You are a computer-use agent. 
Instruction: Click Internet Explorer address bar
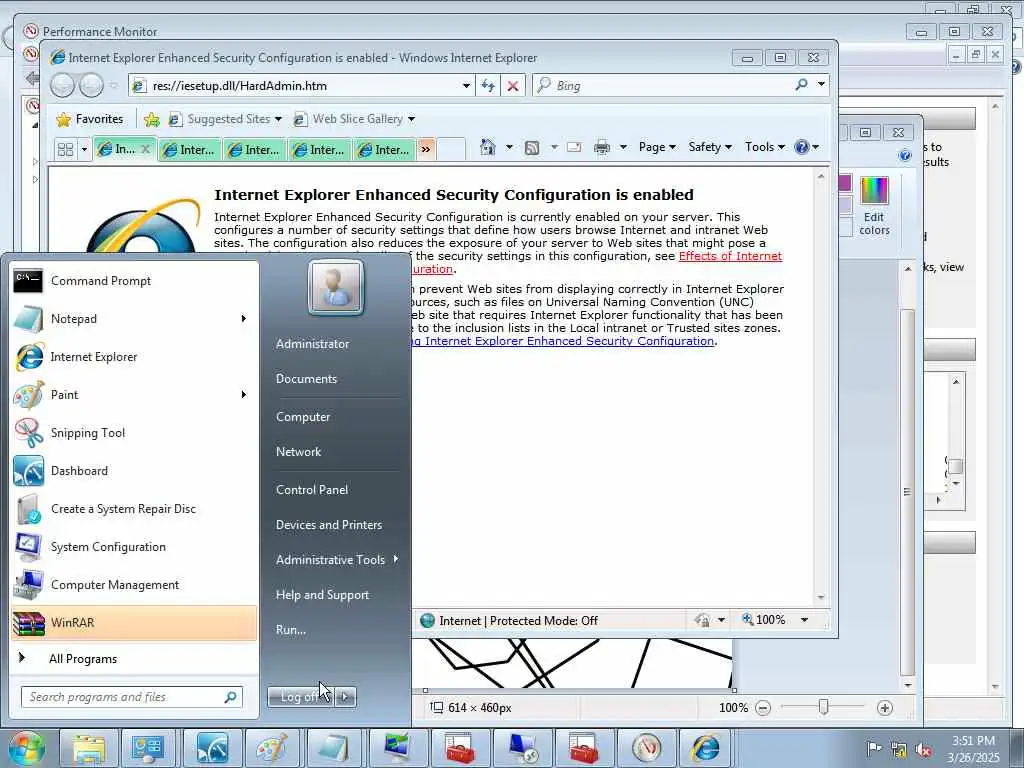294,86
